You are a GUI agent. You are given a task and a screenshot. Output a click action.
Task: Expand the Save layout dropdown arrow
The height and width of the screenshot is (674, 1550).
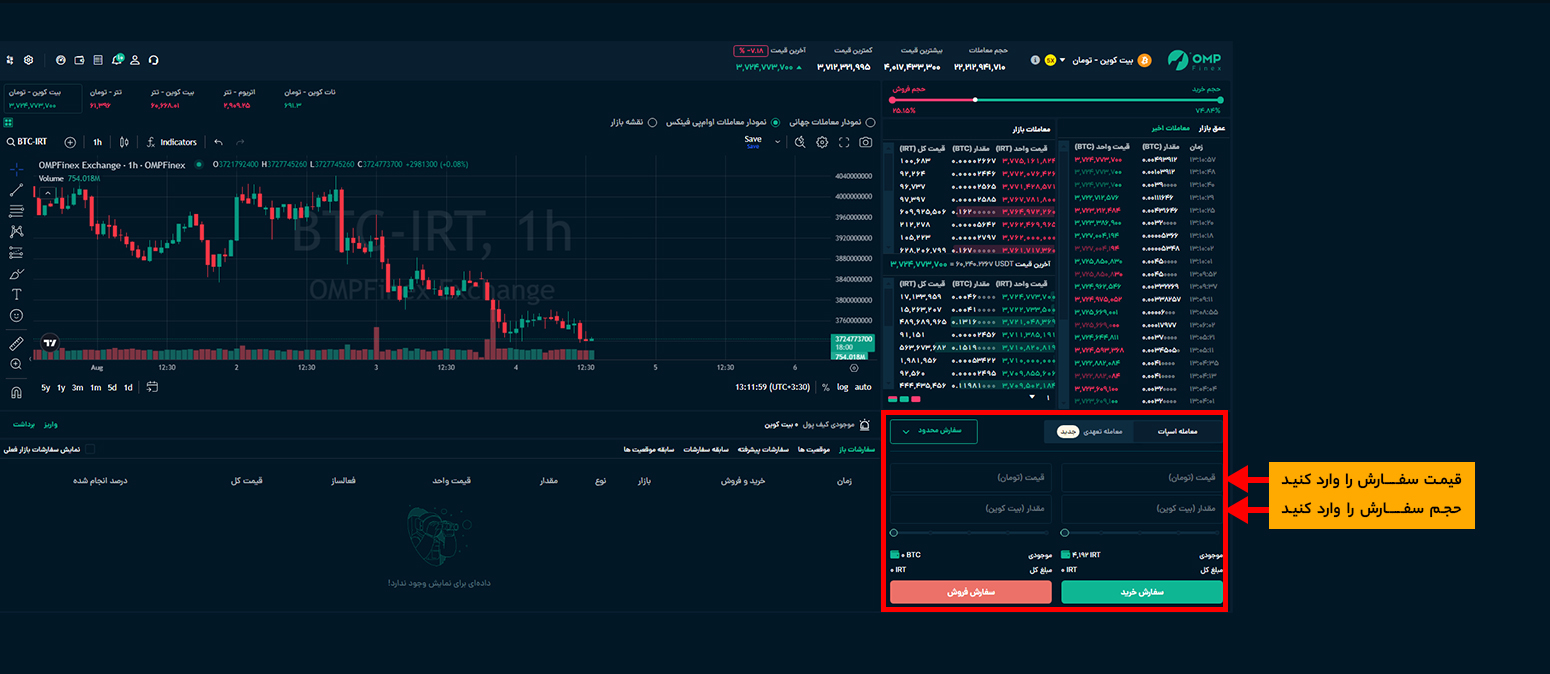[x=778, y=142]
